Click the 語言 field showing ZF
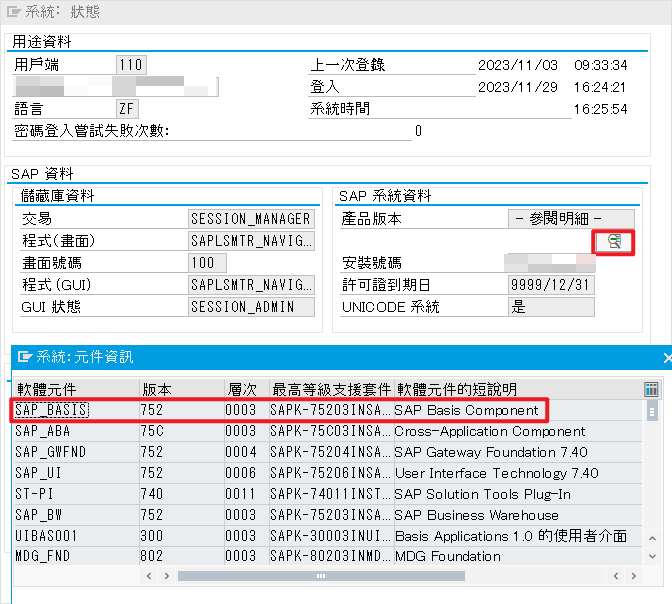 click(127, 108)
